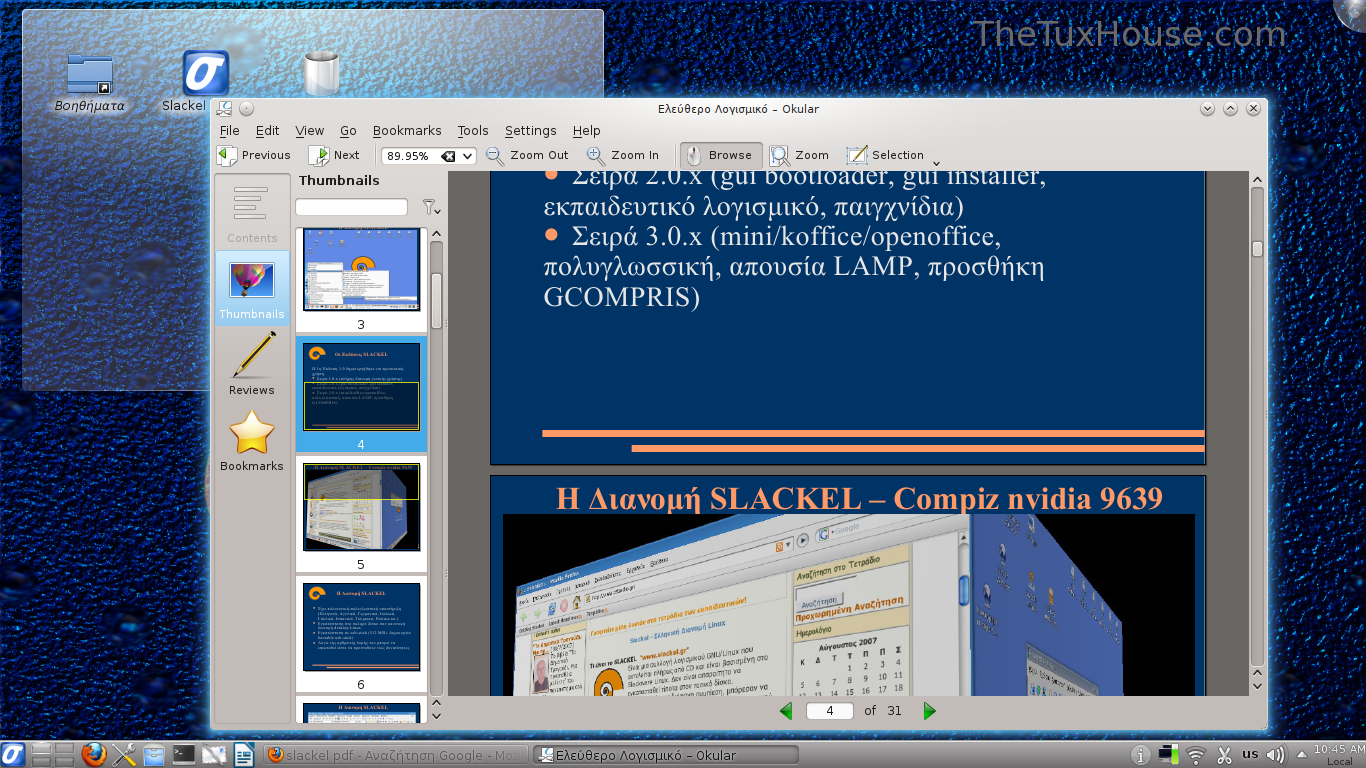Select page 6 thumbnail

(361, 634)
